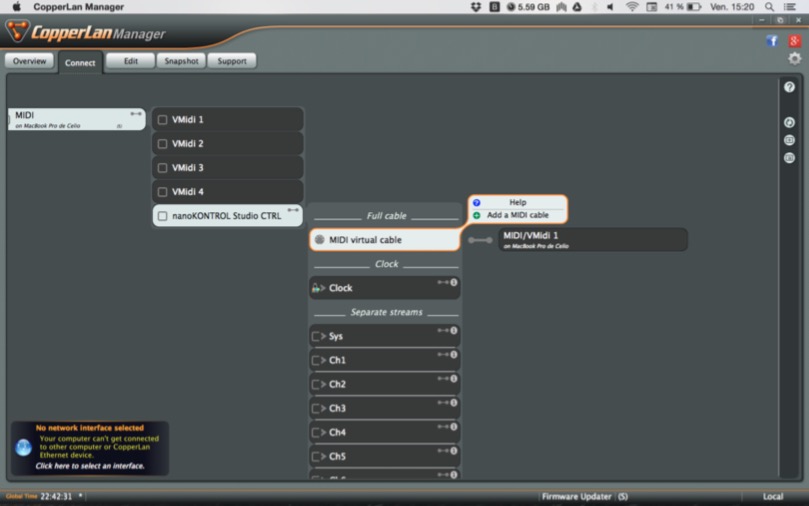Click here to select an interface link
The width and height of the screenshot is (809, 506).
(x=90, y=466)
